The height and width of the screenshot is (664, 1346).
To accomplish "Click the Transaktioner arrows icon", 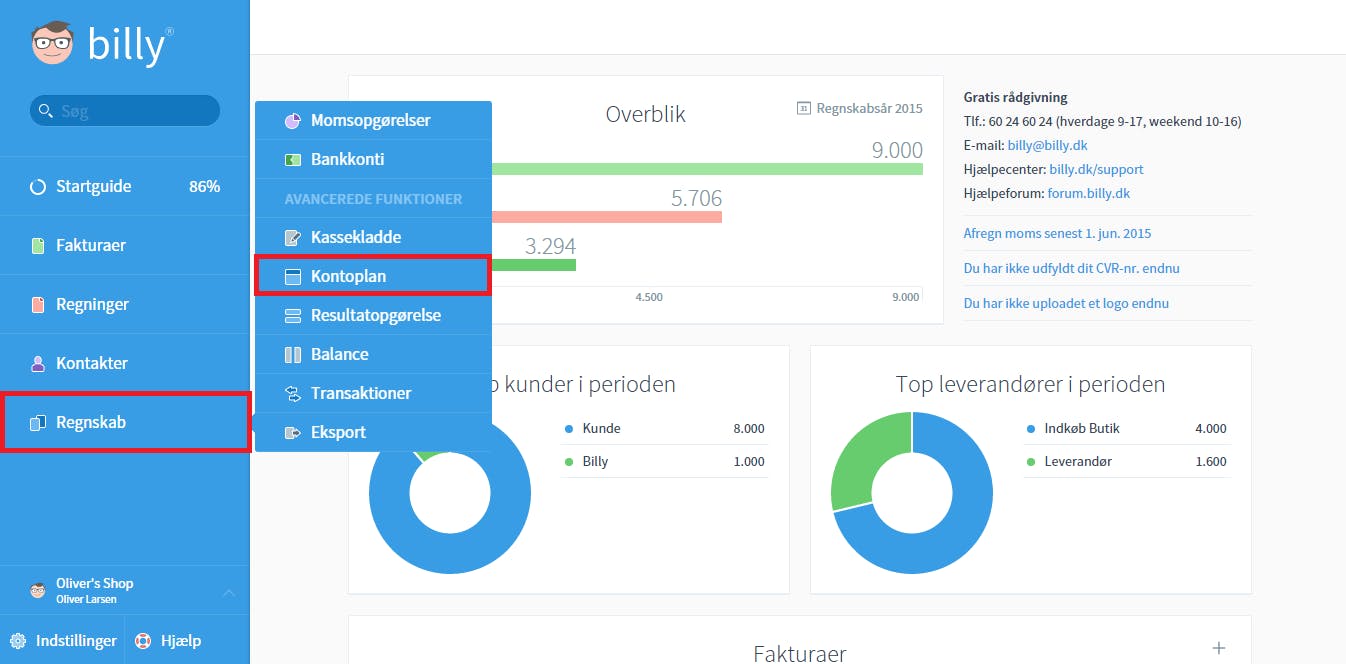I will (293, 394).
